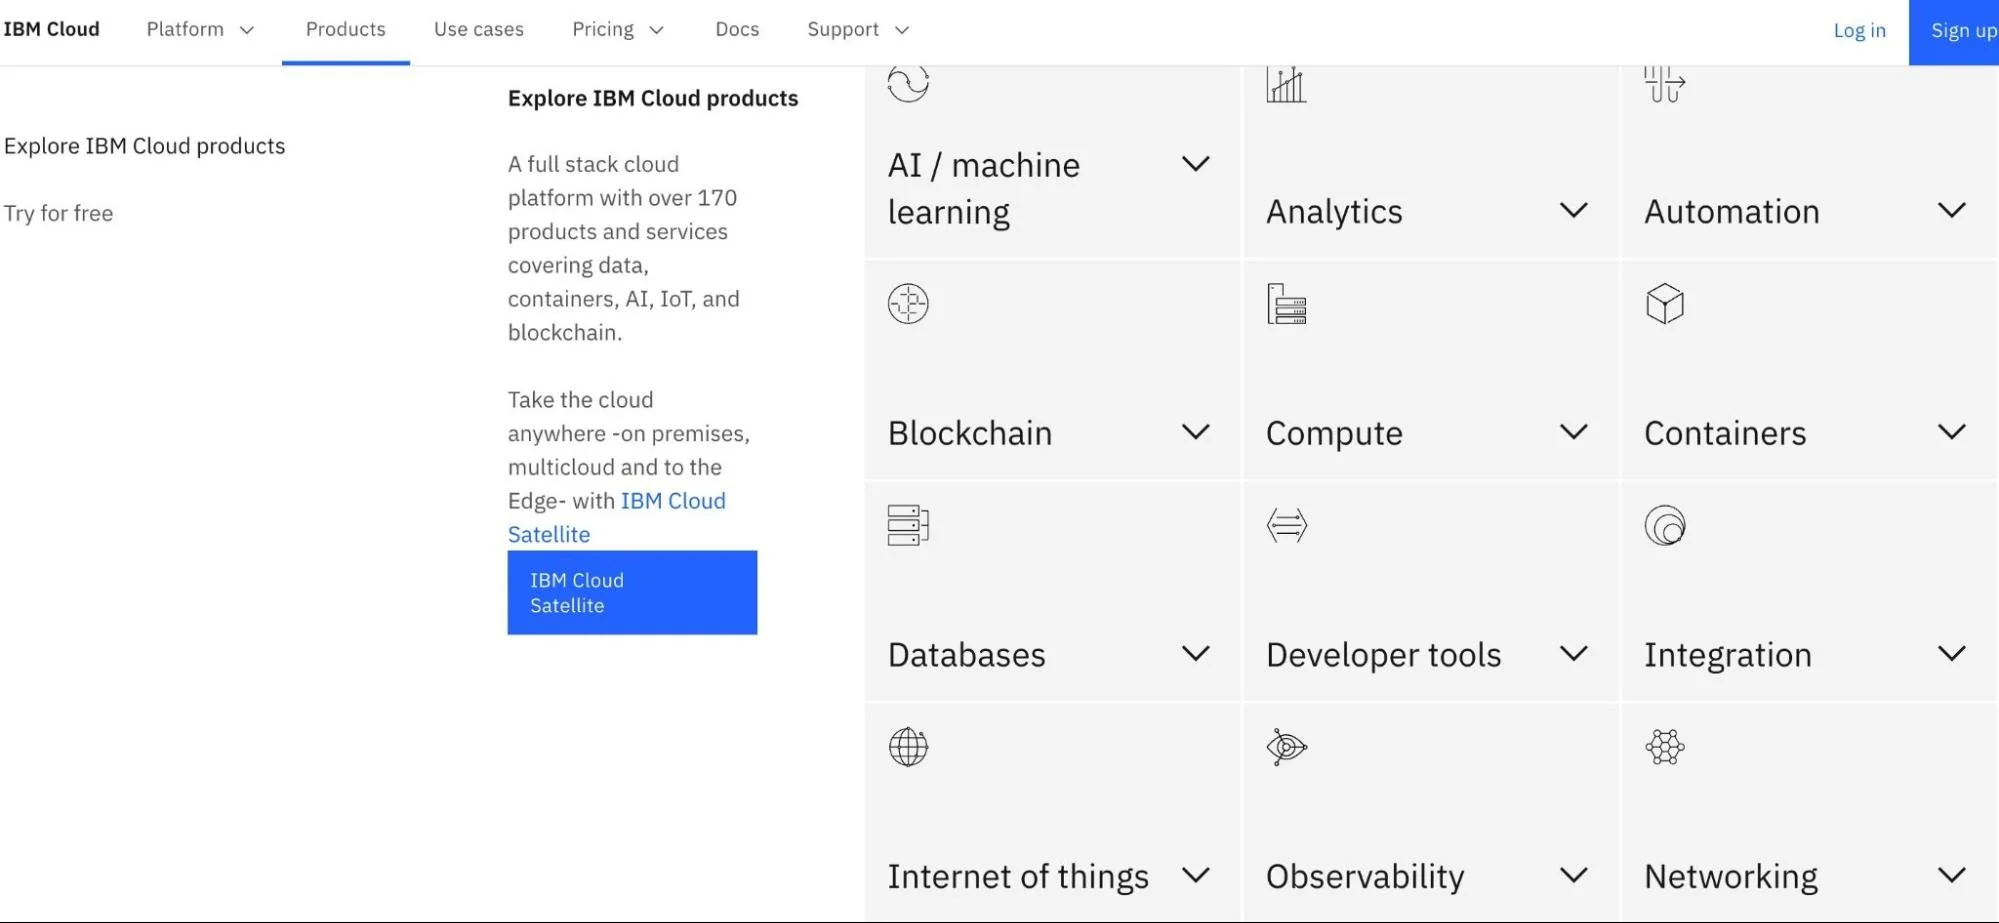Click the Observability category title
Image resolution: width=1999 pixels, height=923 pixels.
pyautogui.click(x=1365, y=878)
